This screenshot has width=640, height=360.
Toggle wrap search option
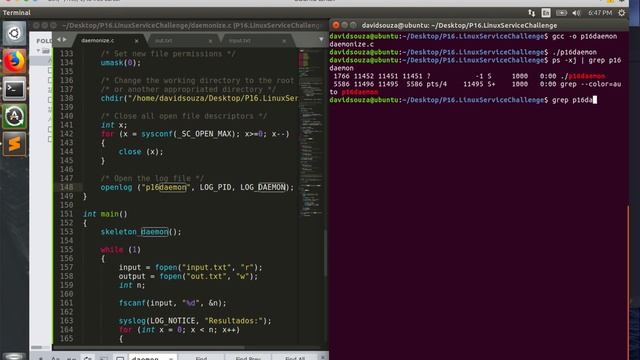87,358
